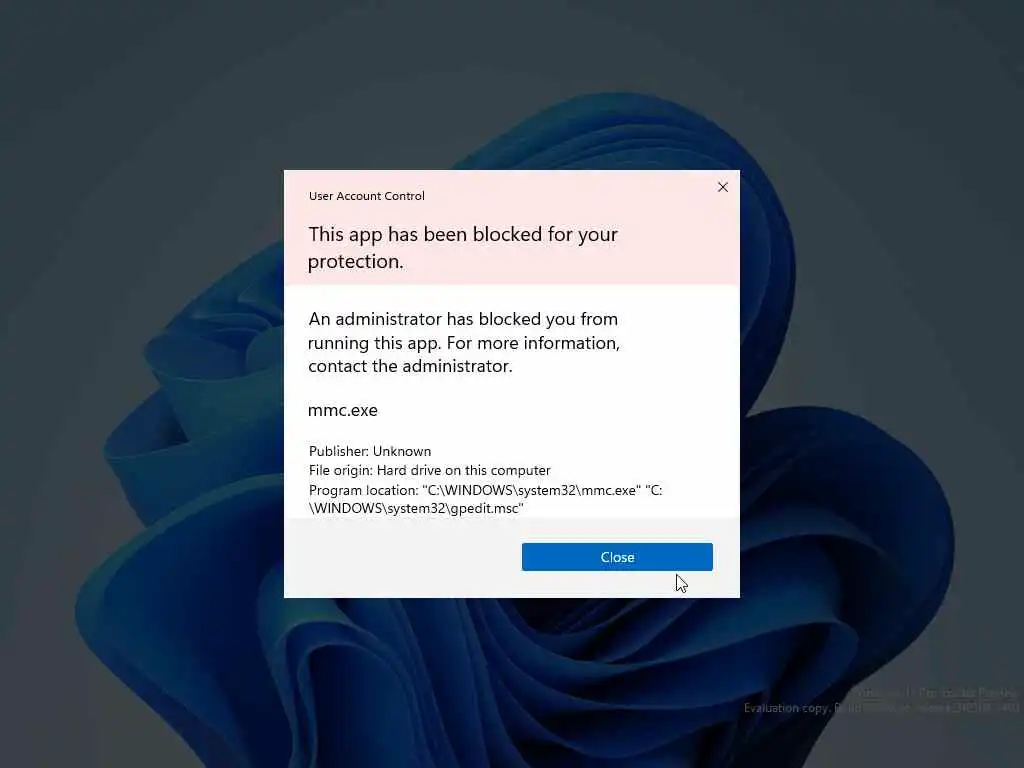Screen dimensions: 1024x768
Task: Click the "Program location:" label
Action: [364, 490]
